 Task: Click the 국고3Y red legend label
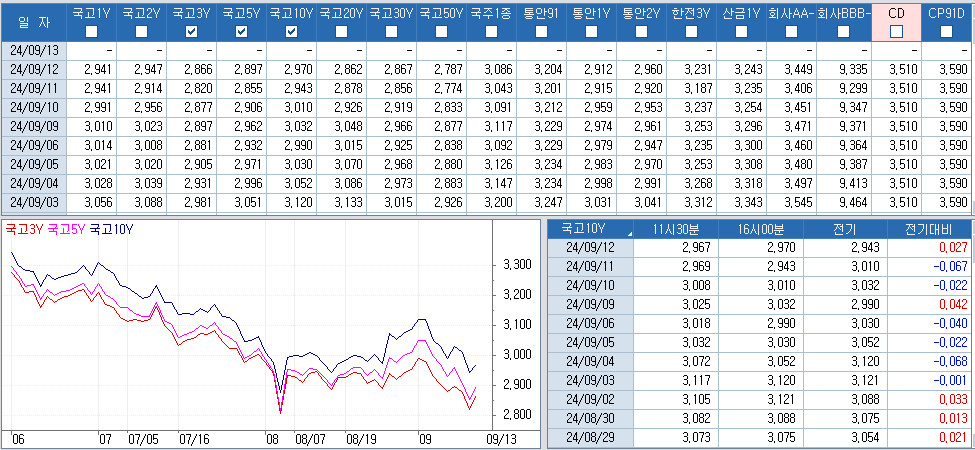[x=24, y=228]
